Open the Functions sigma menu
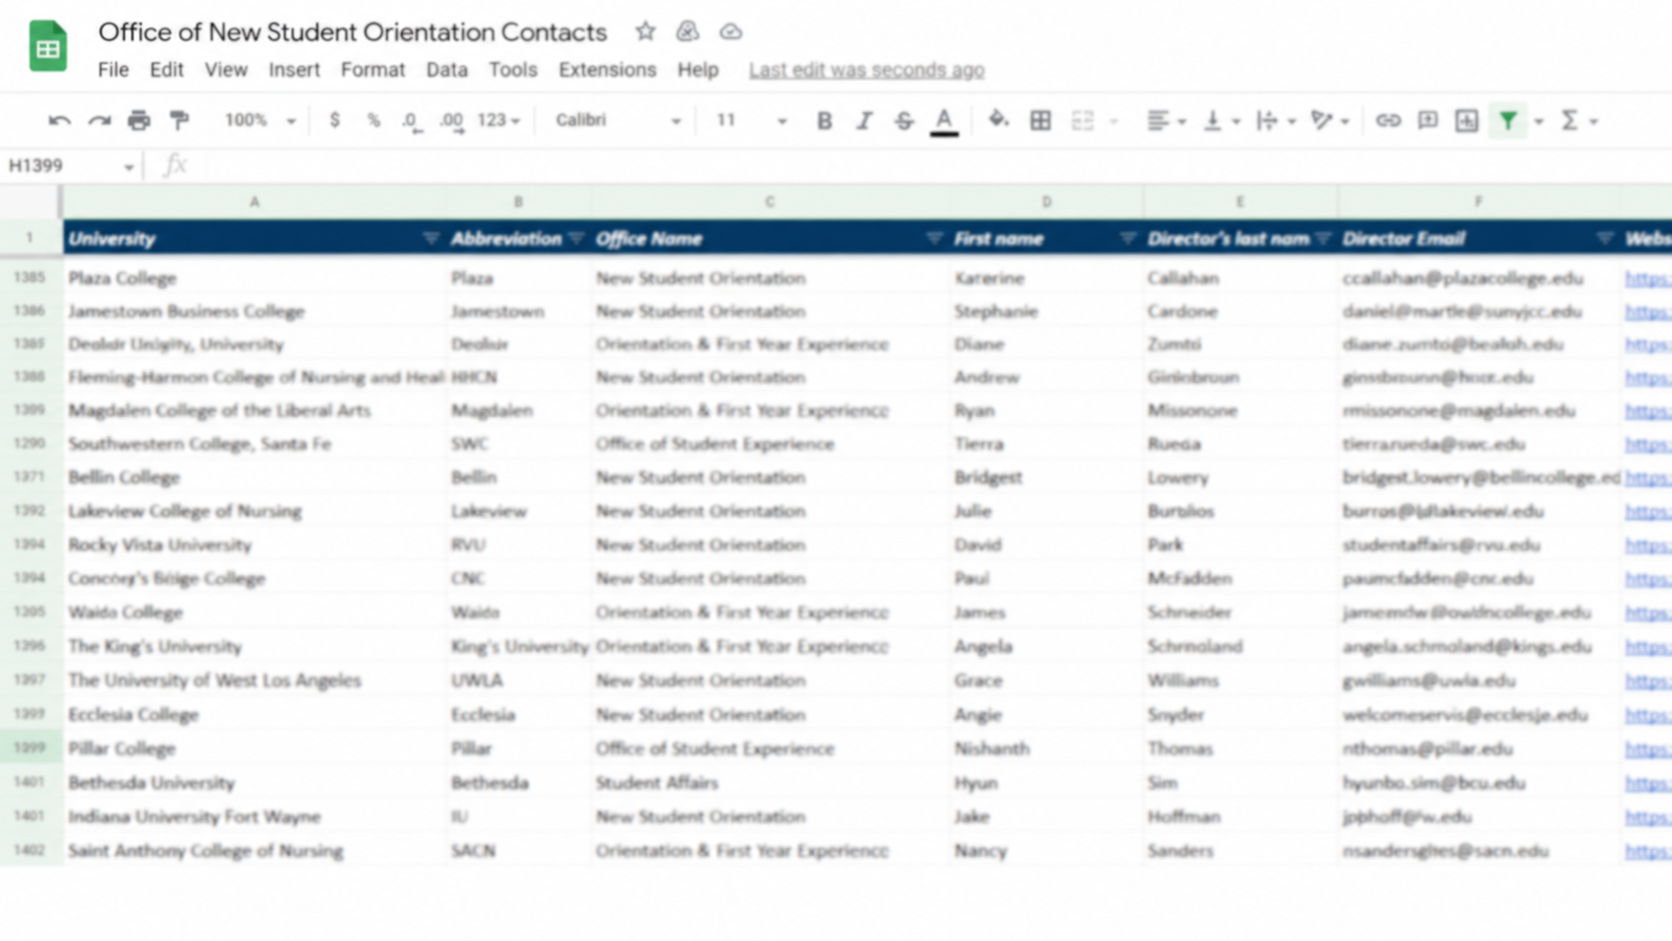Viewport: 1672px width, 941px height. (1579, 121)
